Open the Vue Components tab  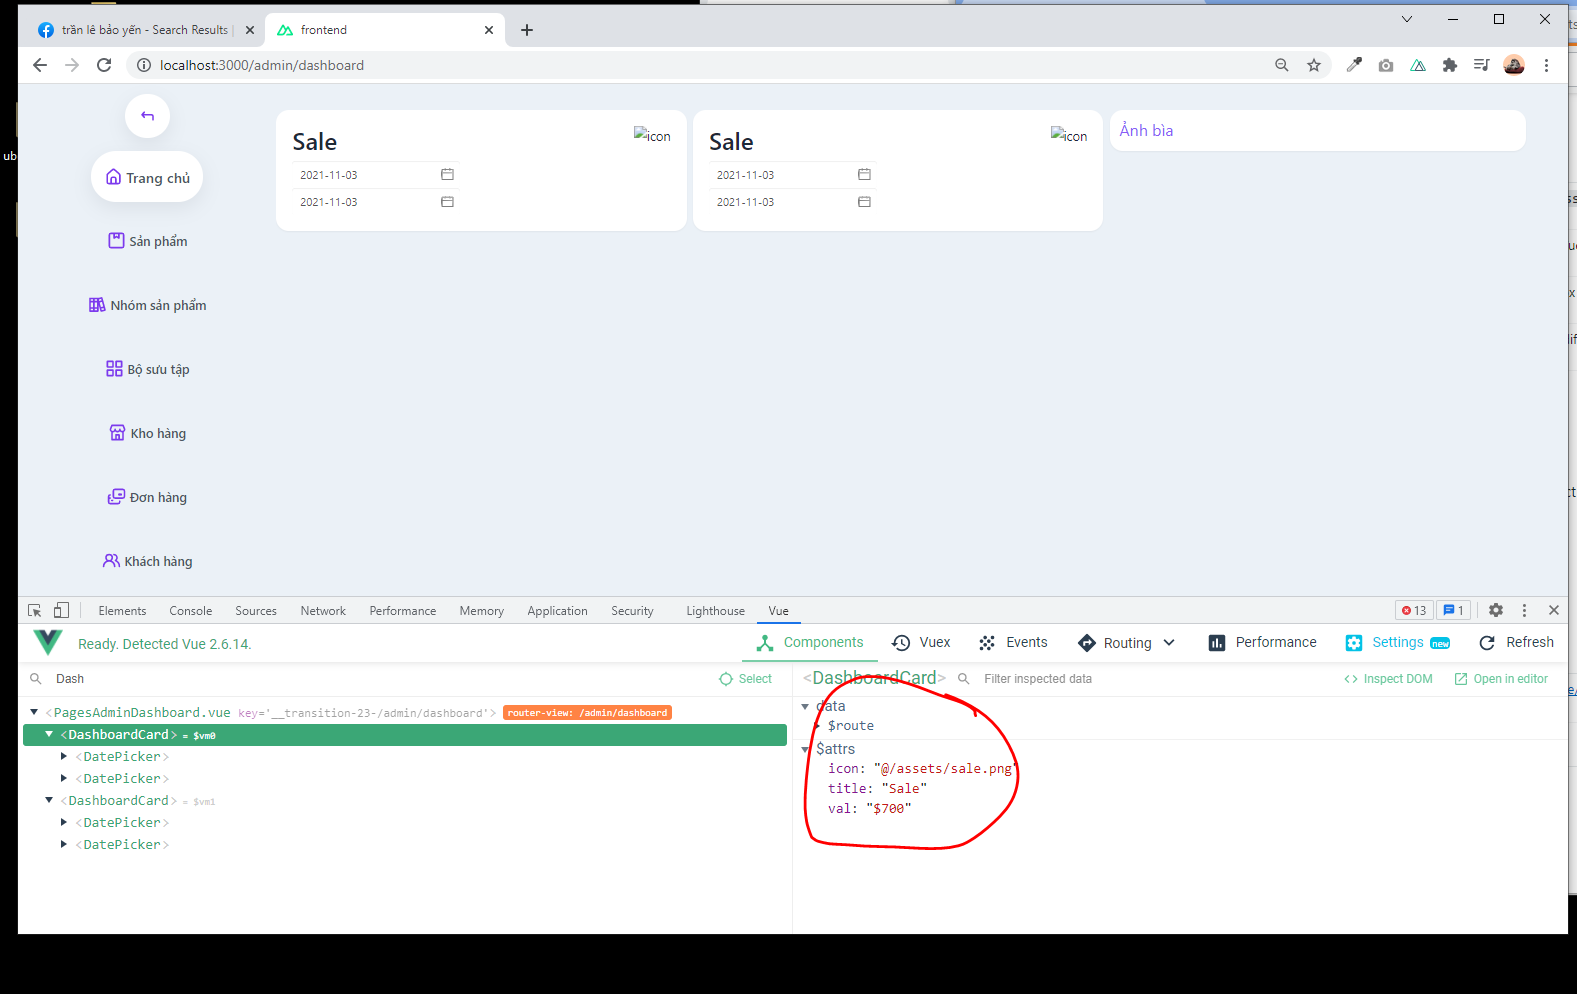[x=810, y=643]
